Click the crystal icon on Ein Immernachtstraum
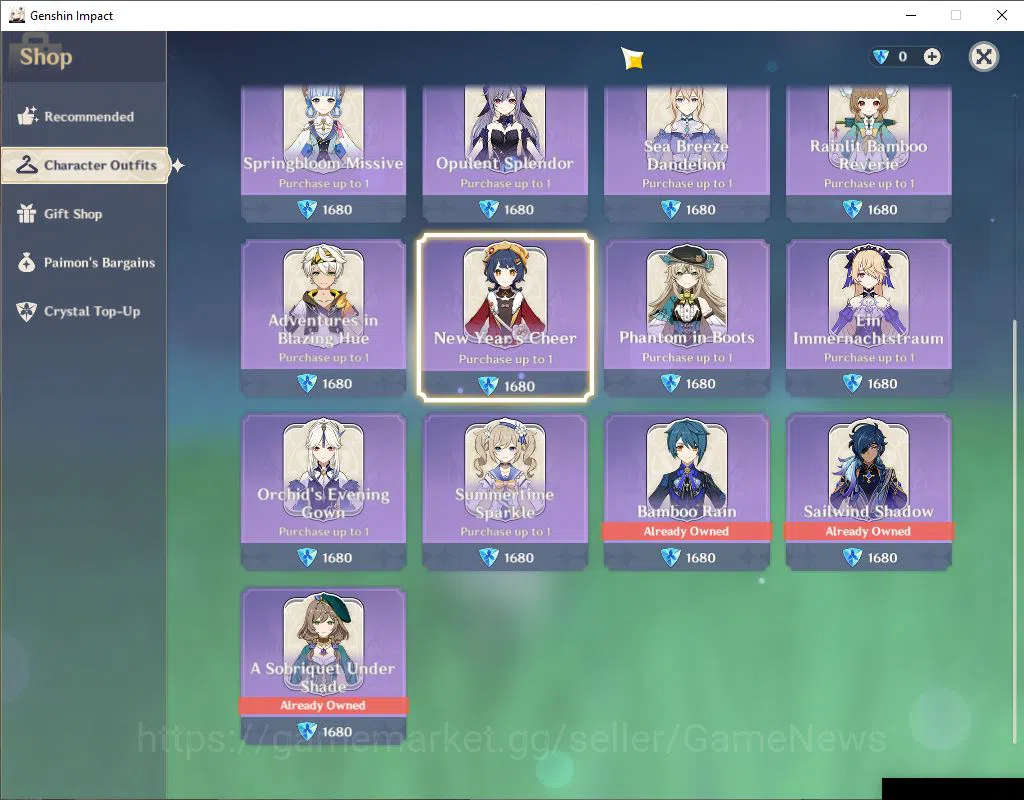Screen dimensions: 1024x800 tap(852, 383)
